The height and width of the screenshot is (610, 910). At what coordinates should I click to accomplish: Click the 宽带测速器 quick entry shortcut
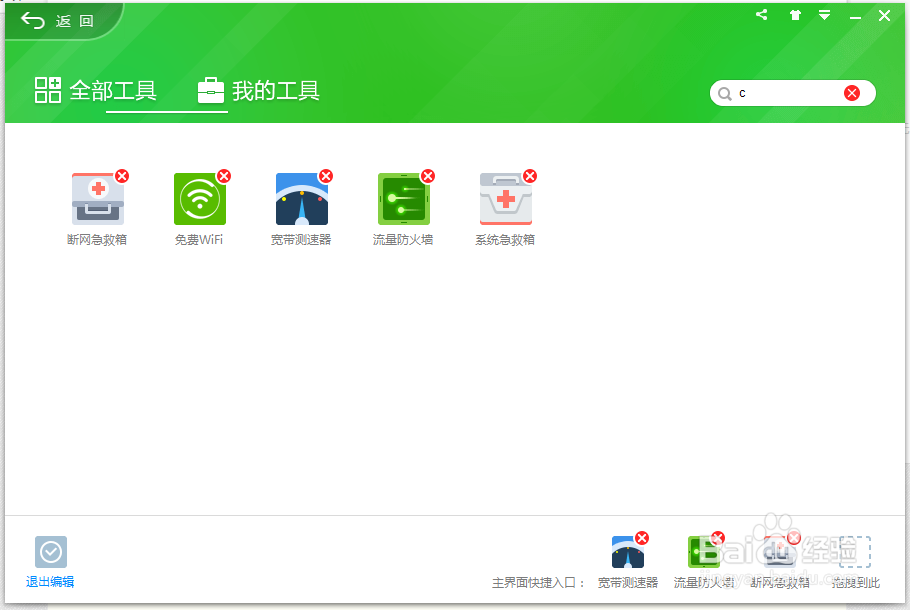coord(628,551)
